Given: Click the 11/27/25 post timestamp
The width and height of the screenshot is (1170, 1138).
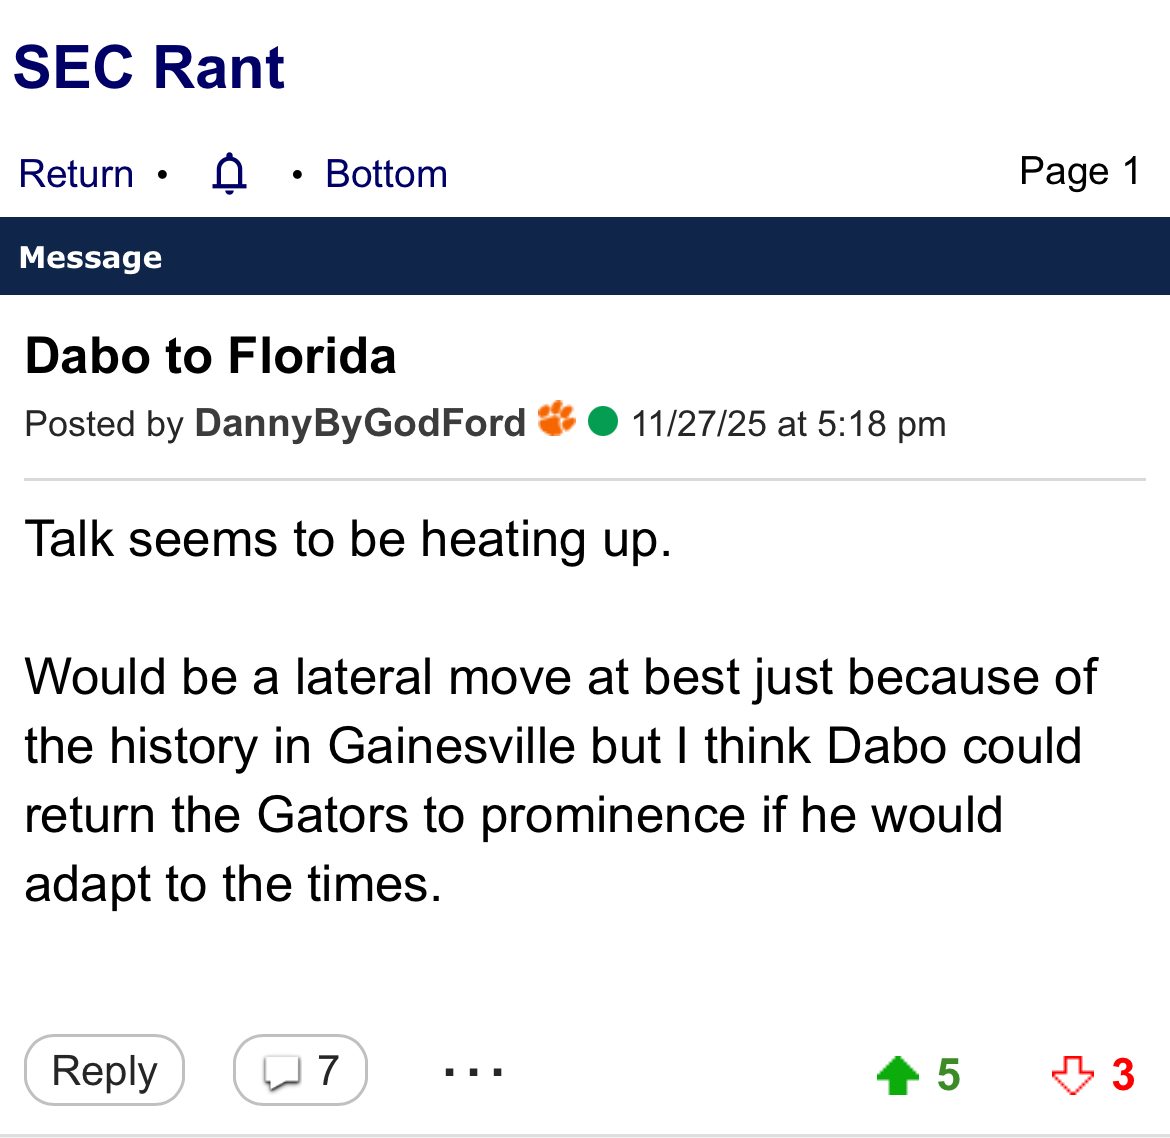Looking at the screenshot, I should (788, 424).
